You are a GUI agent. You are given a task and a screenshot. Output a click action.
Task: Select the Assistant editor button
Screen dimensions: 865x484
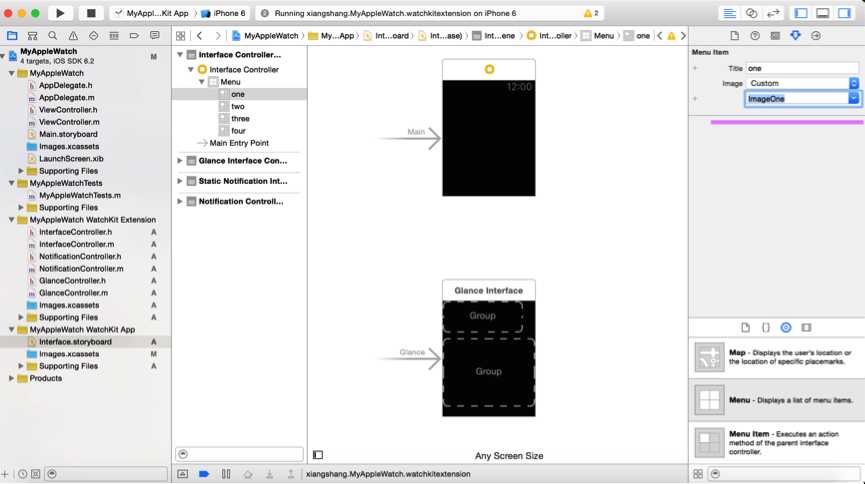751,13
